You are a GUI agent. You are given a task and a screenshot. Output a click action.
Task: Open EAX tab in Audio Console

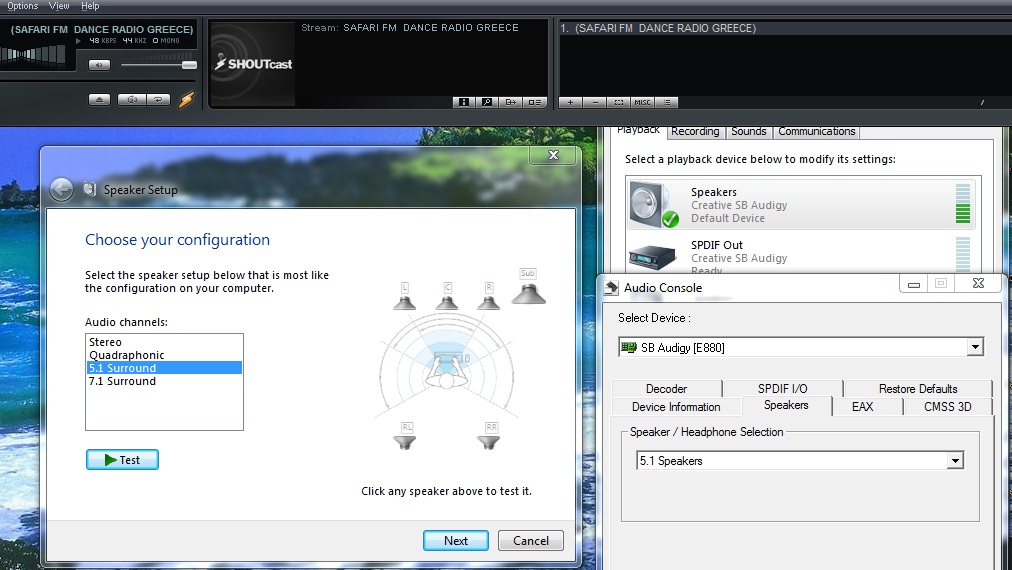pyautogui.click(x=862, y=407)
